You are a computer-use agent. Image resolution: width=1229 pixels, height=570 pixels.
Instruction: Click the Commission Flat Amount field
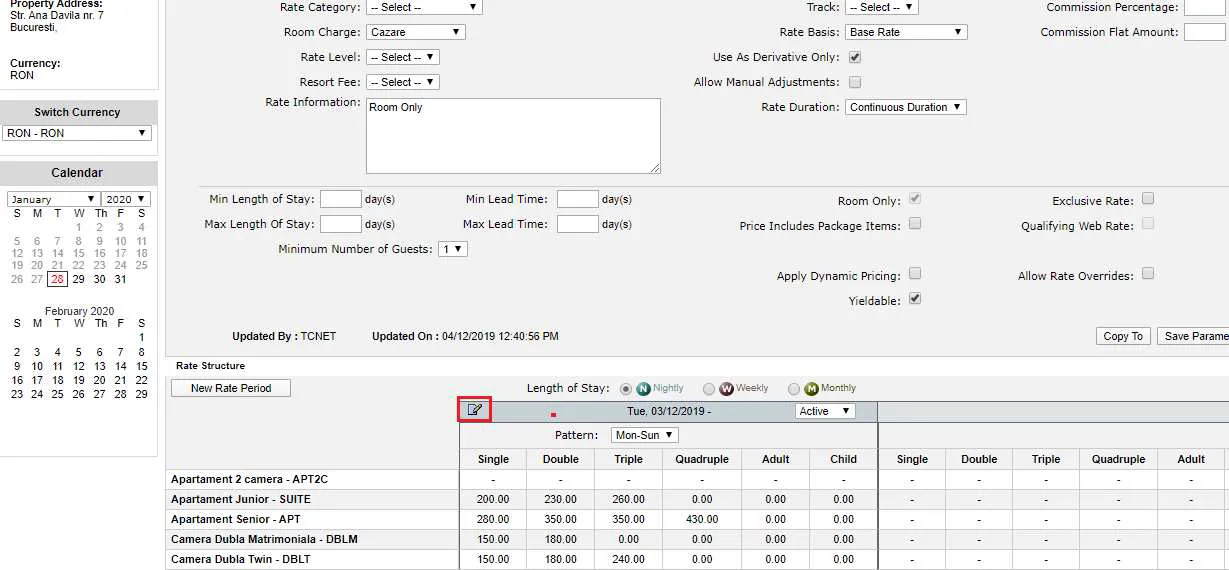coord(1205,32)
